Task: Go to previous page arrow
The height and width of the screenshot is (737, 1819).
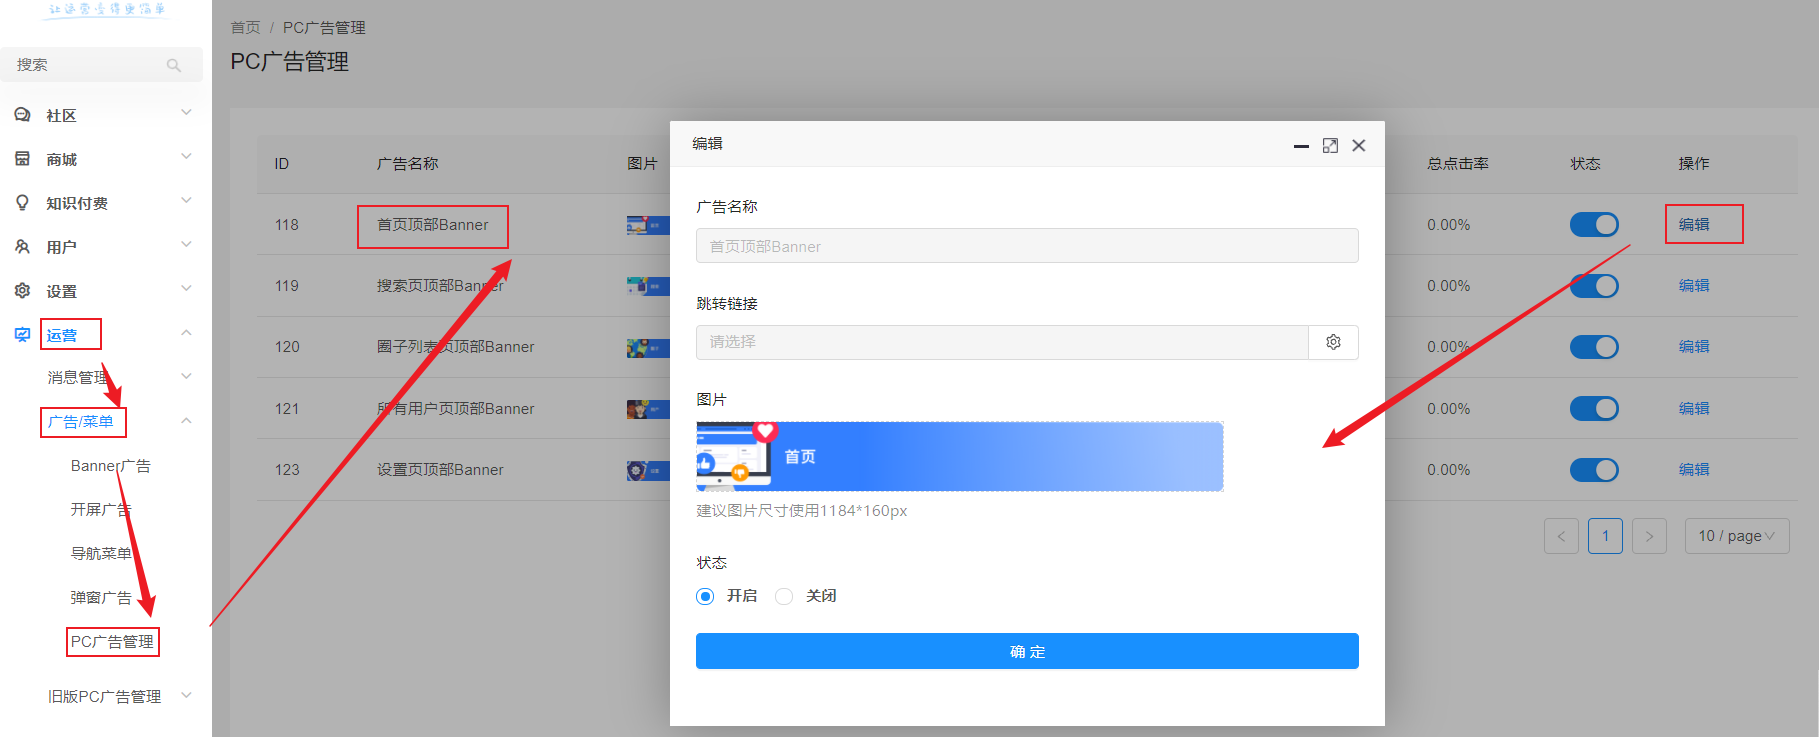Action: pyautogui.click(x=1561, y=536)
